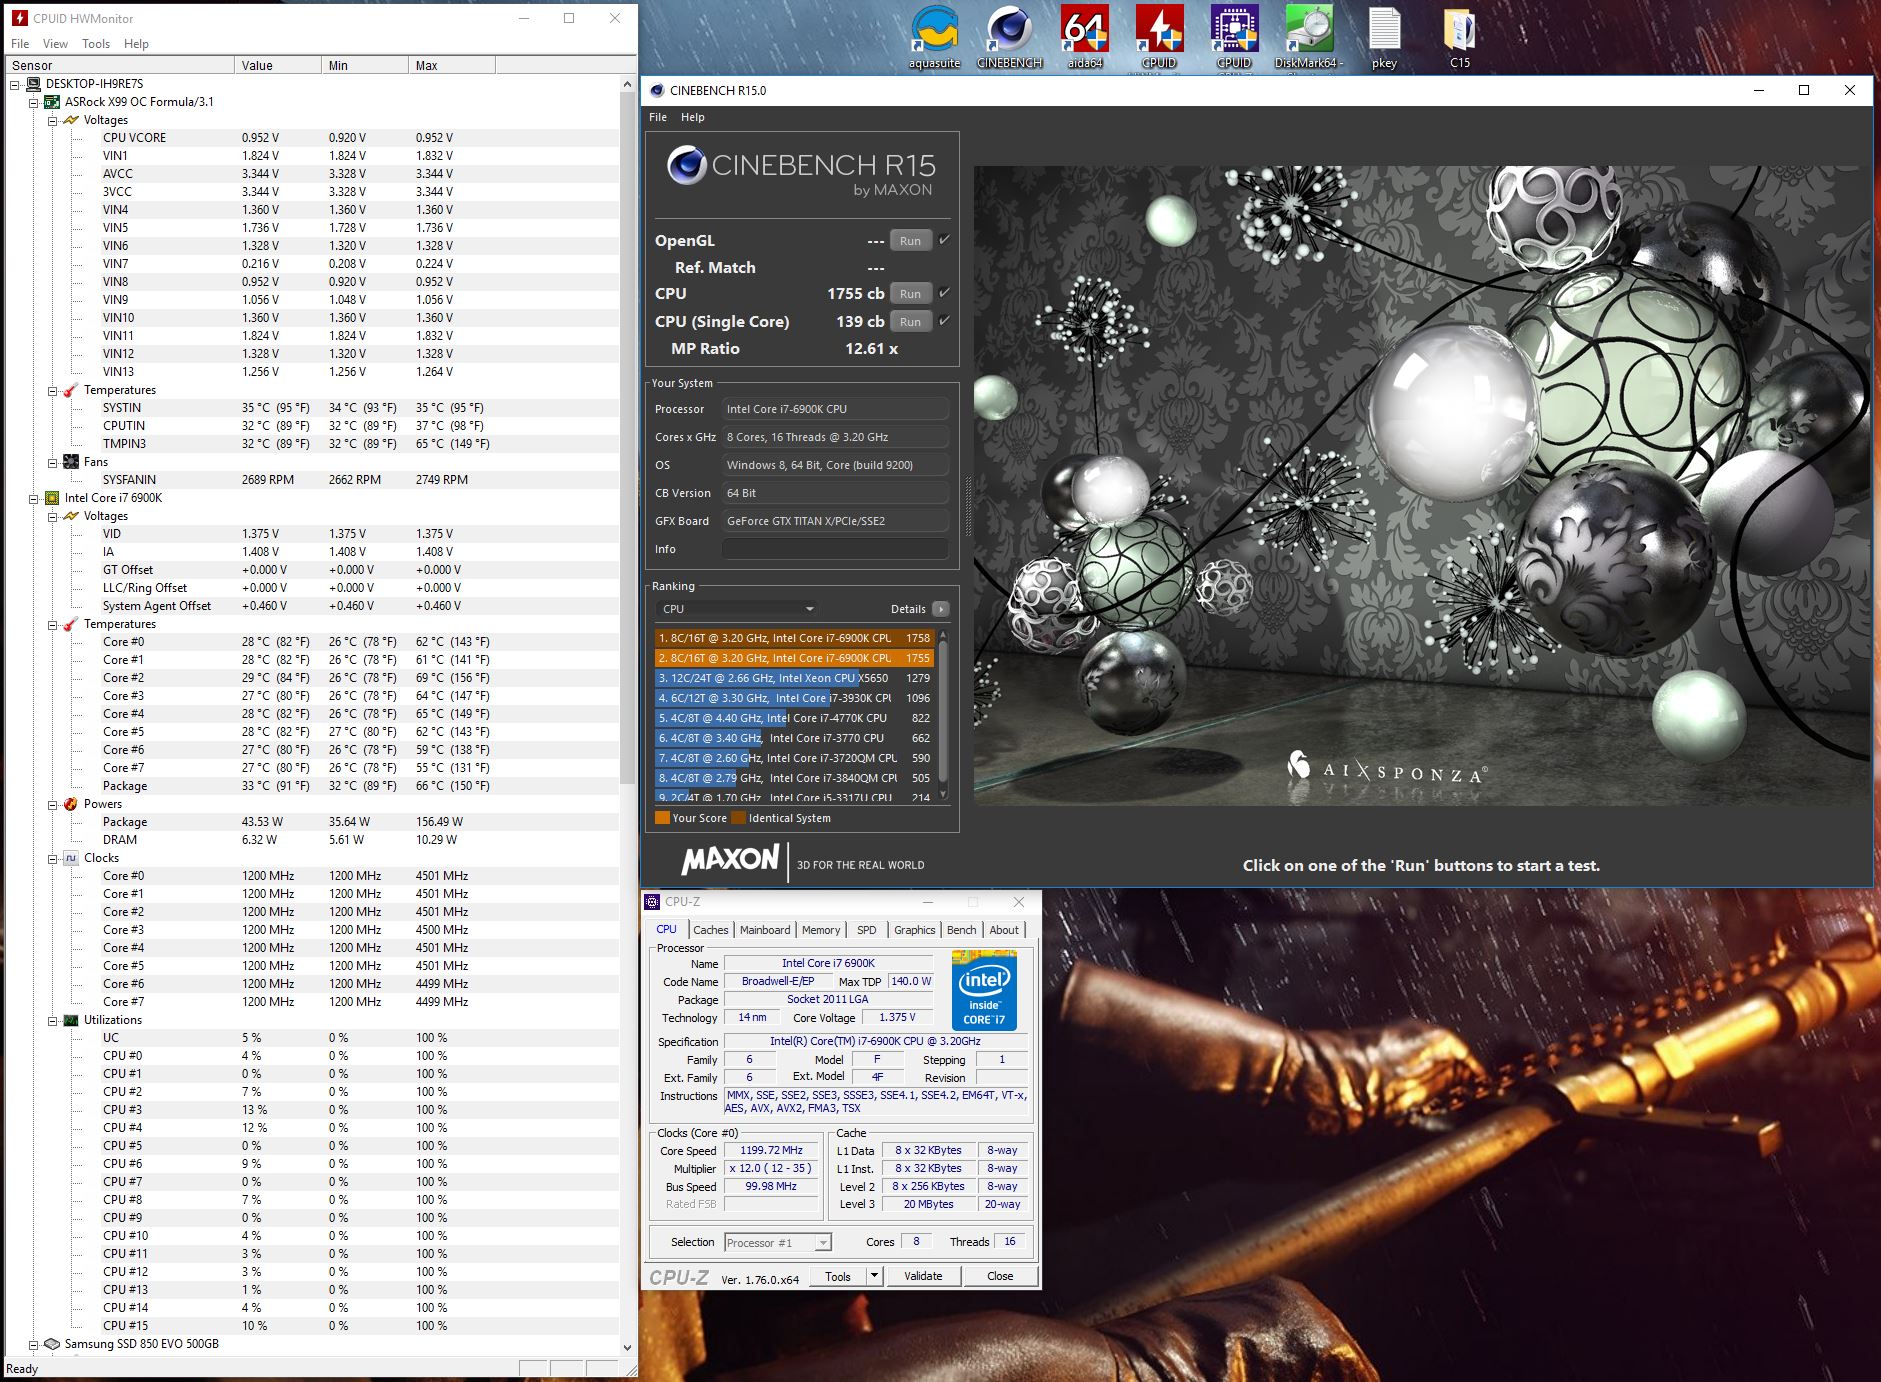Collapse the DESKTOP-IH9RE7S root node
Viewport: 1881px width, 1382px height.
click(x=15, y=84)
